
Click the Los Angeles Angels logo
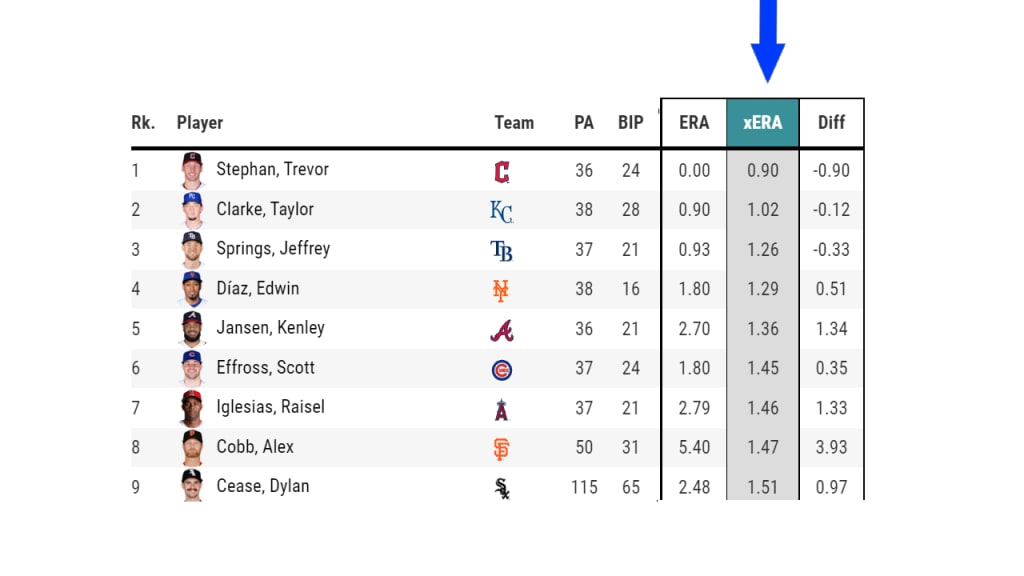[x=502, y=409]
